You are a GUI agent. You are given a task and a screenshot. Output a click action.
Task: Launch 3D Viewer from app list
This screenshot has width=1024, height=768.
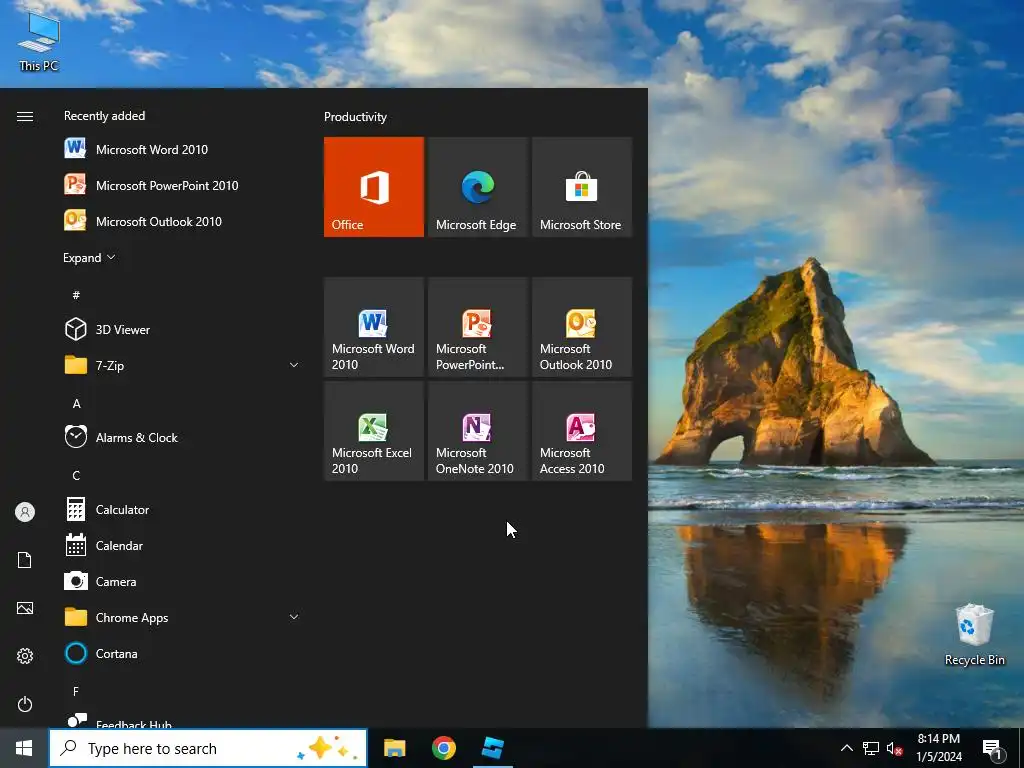[183, 329]
